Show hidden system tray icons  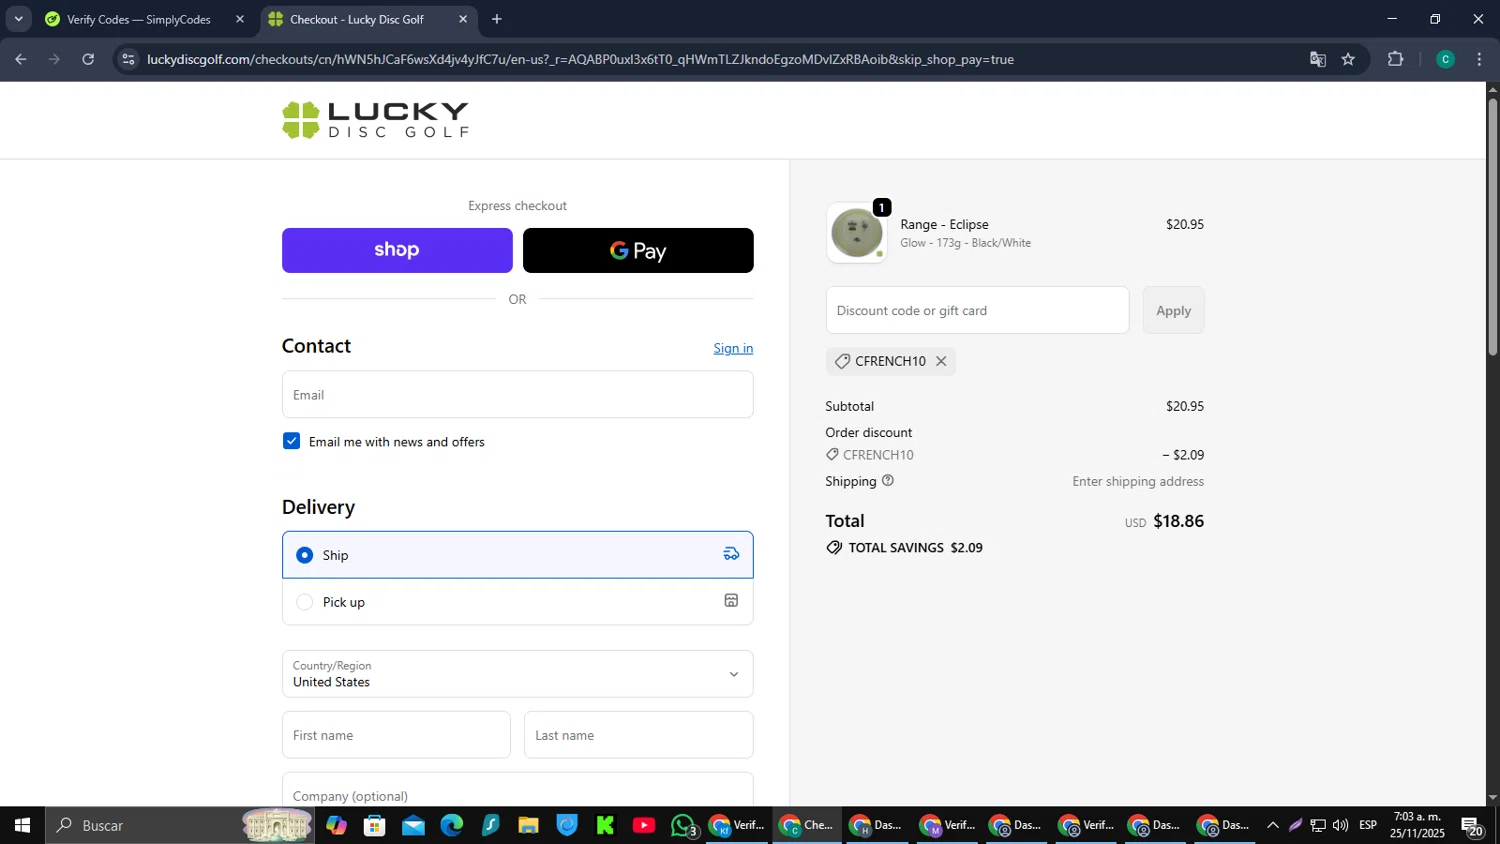(x=1272, y=825)
